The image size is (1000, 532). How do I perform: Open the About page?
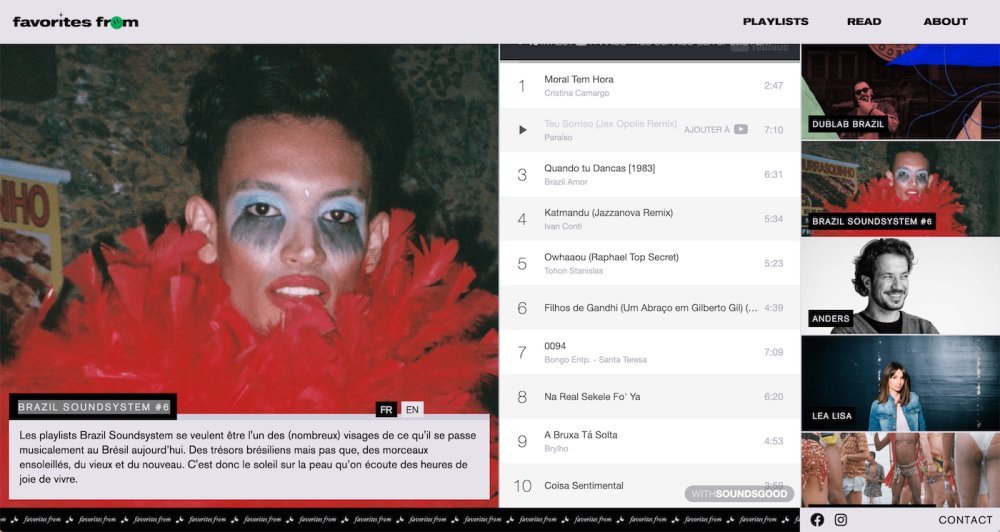click(x=945, y=21)
